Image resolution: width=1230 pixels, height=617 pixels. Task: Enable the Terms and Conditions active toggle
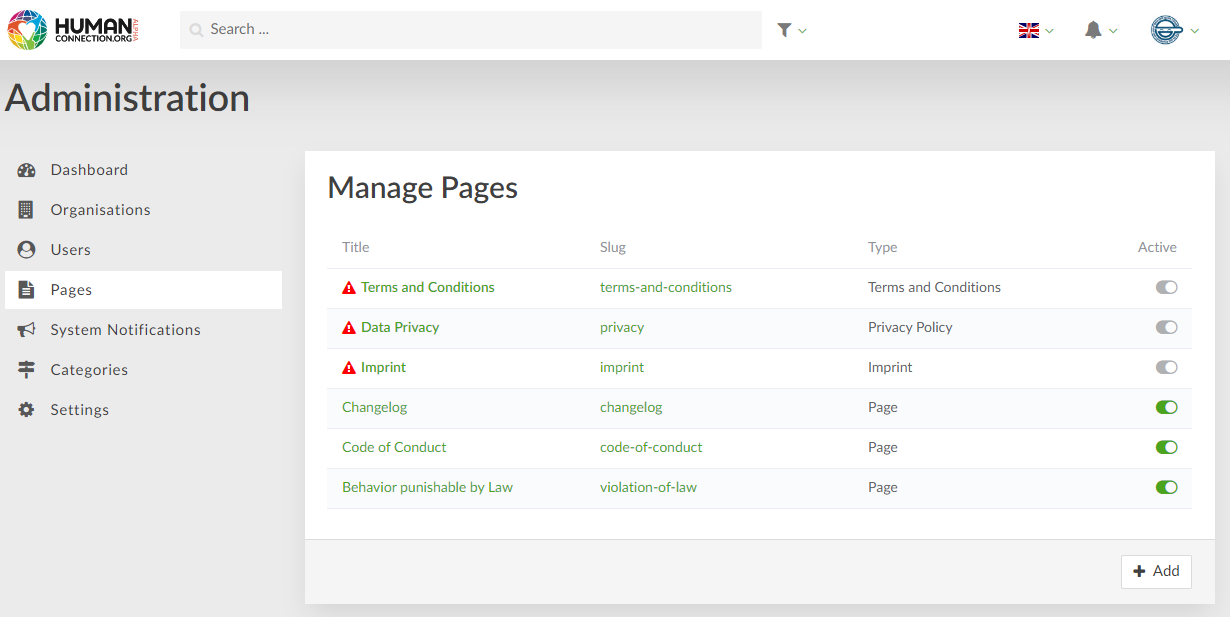pyautogui.click(x=1166, y=287)
